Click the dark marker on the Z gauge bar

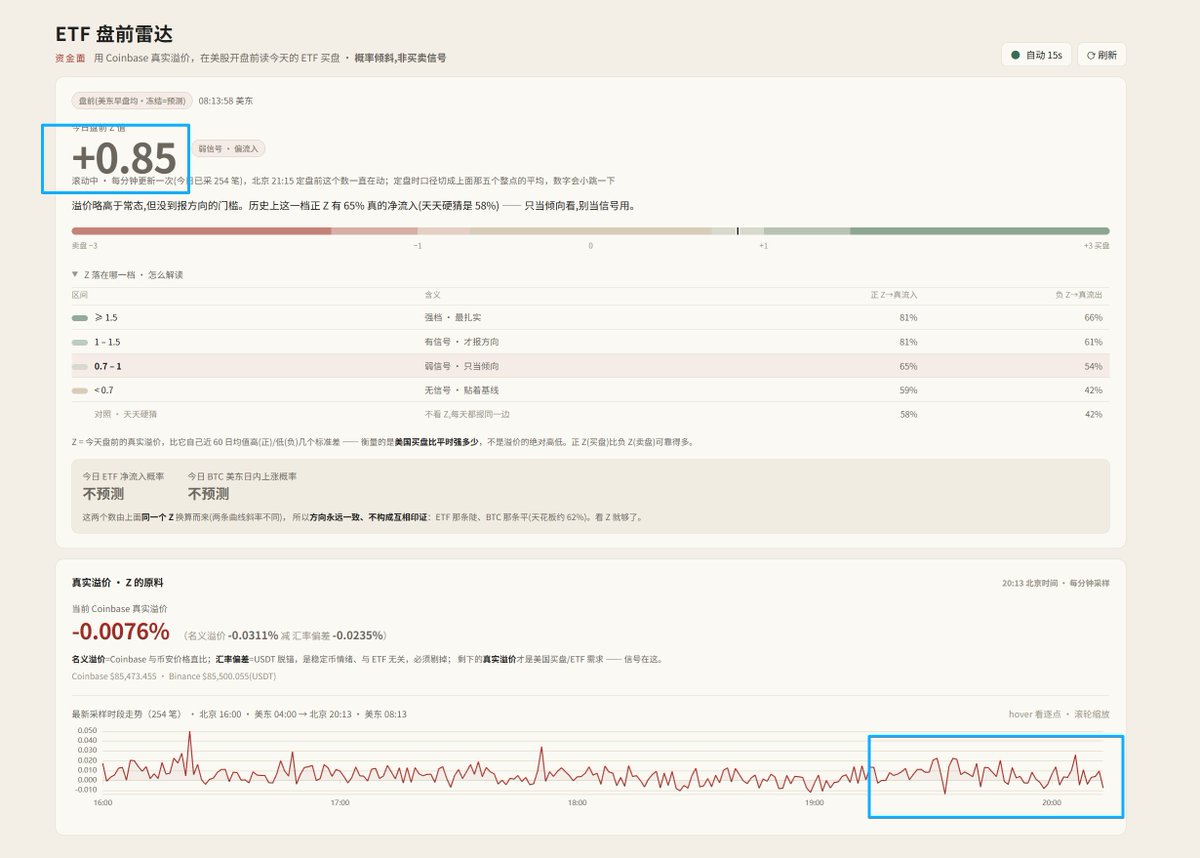point(737,231)
